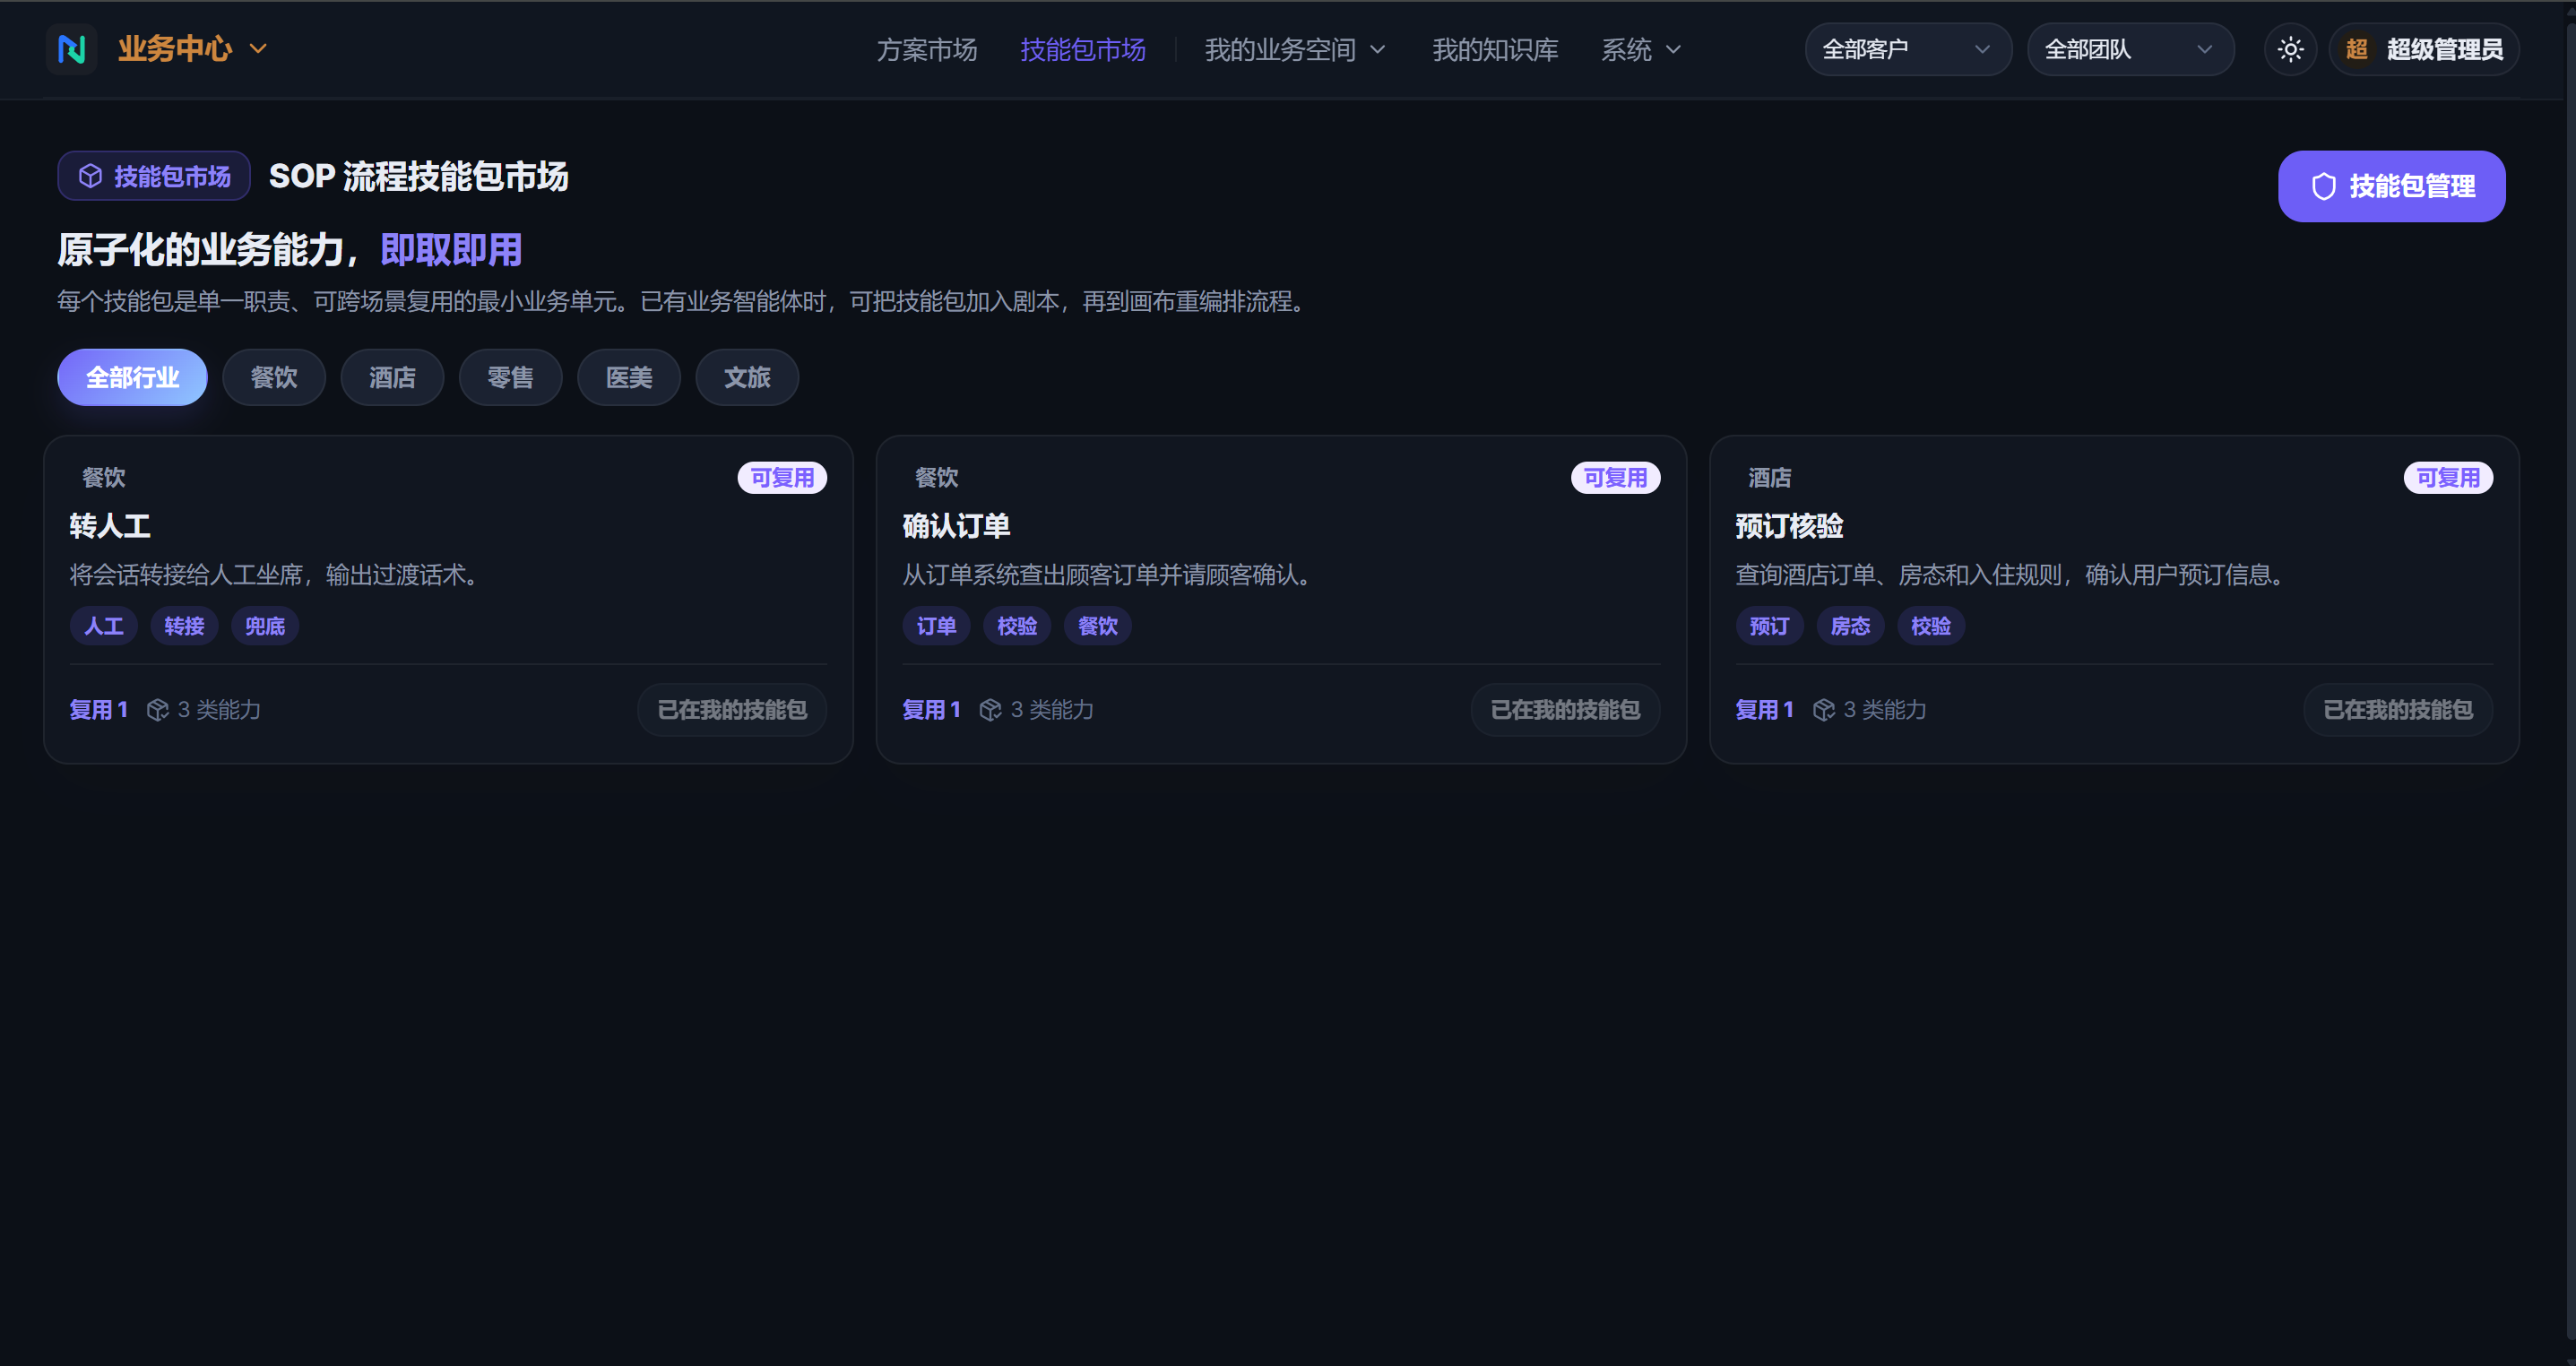Click shield icon in 技能包管理 button
This screenshot has width=2576, height=1366.
click(x=2324, y=186)
